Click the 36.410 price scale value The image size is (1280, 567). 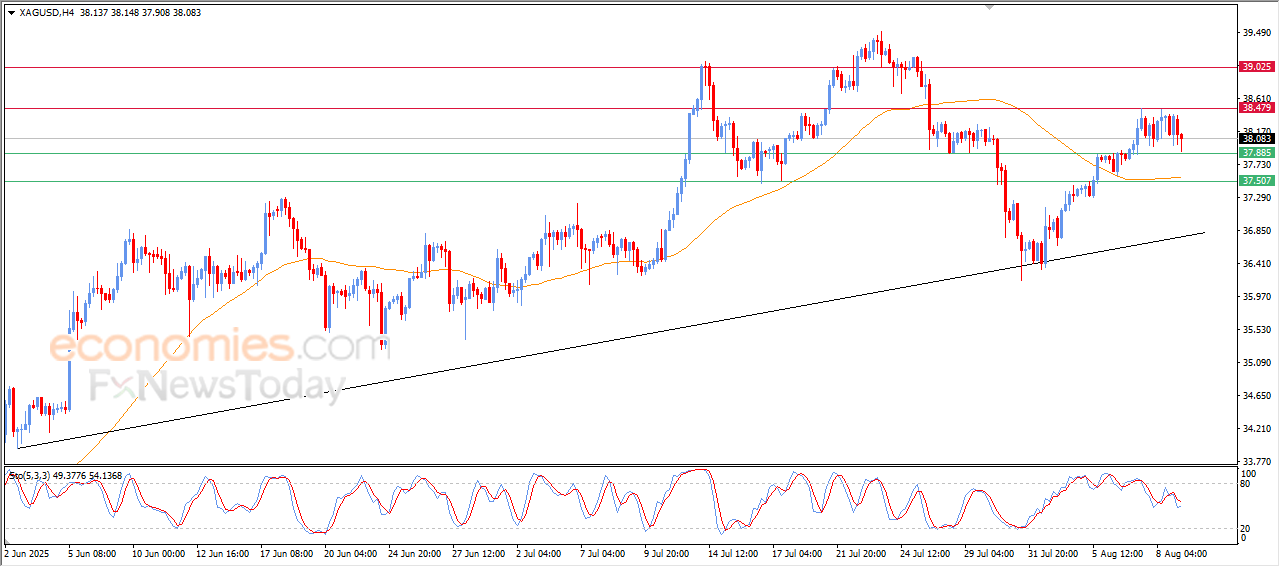click(1257, 264)
